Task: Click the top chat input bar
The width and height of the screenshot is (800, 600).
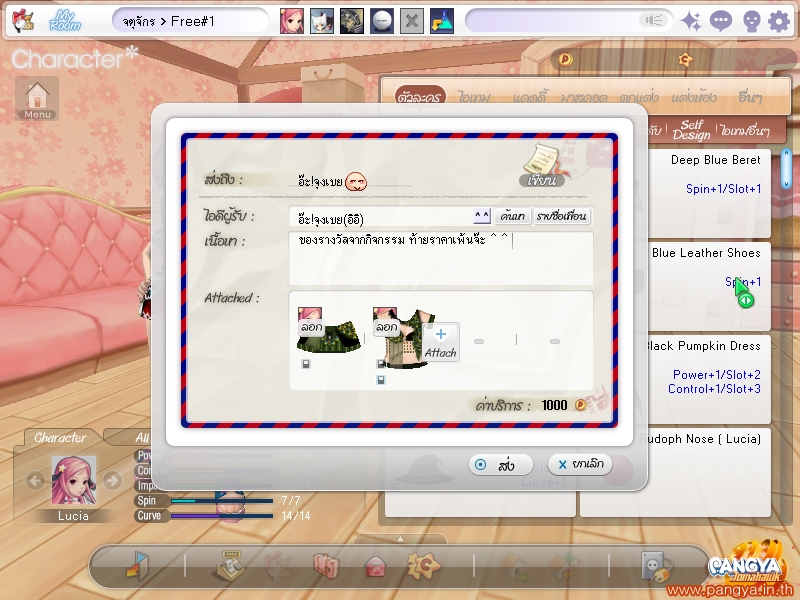Action: pyautogui.click(x=568, y=21)
